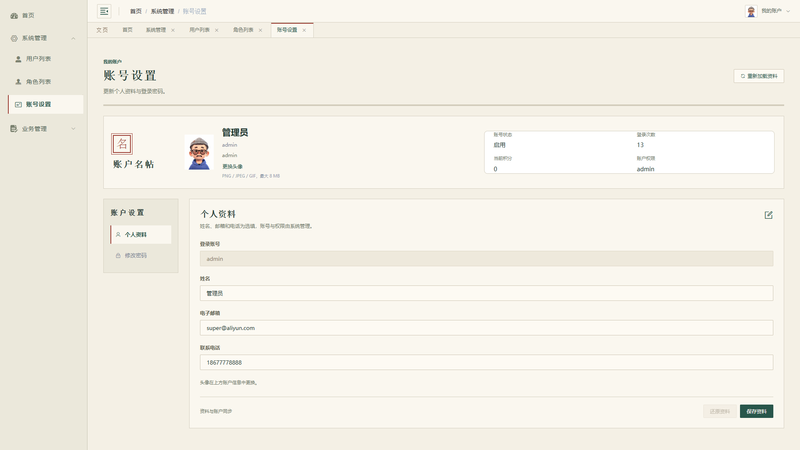Click breadcrumb 账号设置 item
This screenshot has height=450, width=800.
194,11
